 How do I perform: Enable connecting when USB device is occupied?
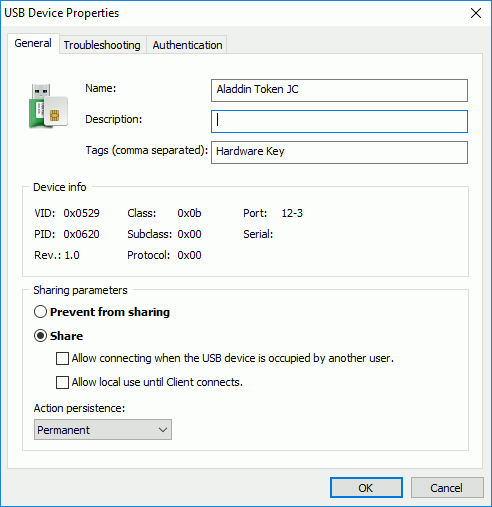pos(62,359)
